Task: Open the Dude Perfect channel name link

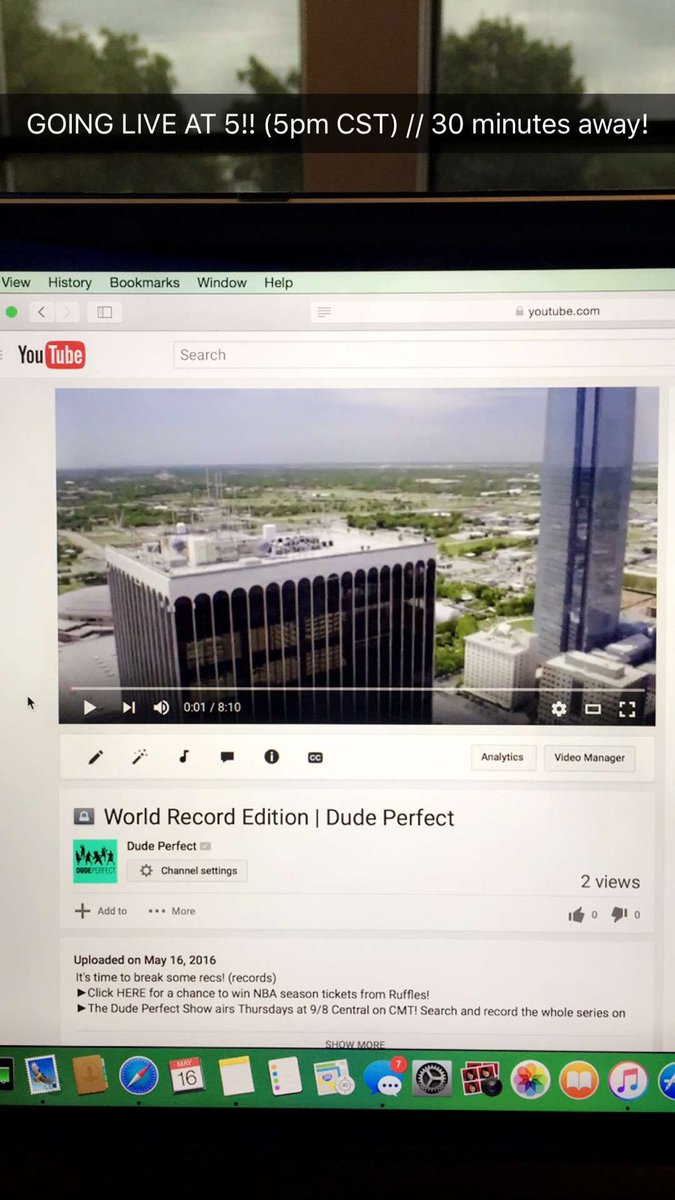Action: 161,846
